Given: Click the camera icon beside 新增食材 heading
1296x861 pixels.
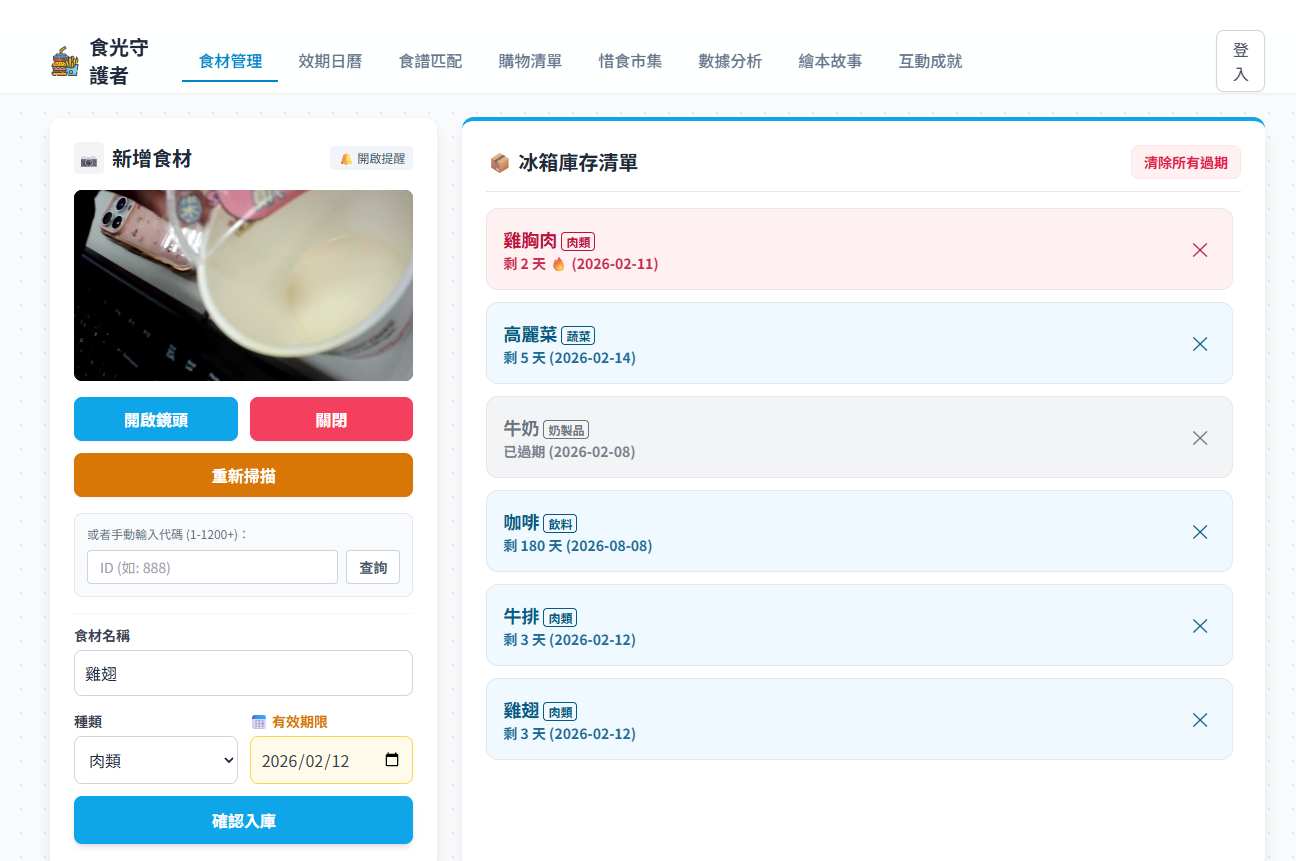Looking at the screenshot, I should 88,158.
